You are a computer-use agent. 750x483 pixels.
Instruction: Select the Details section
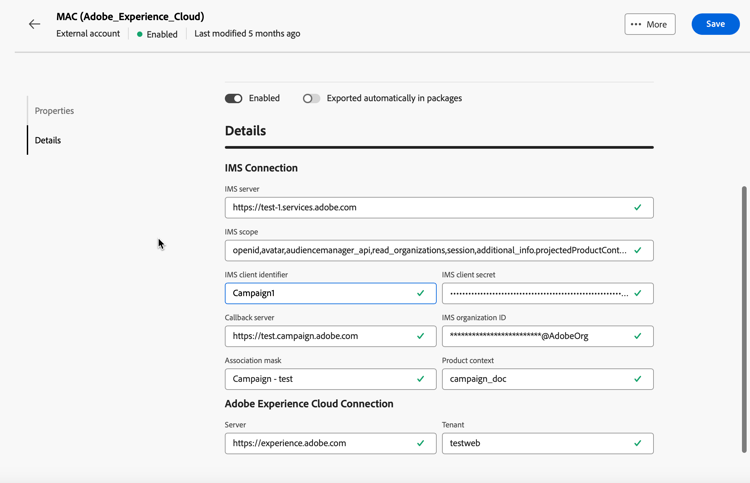pos(48,140)
